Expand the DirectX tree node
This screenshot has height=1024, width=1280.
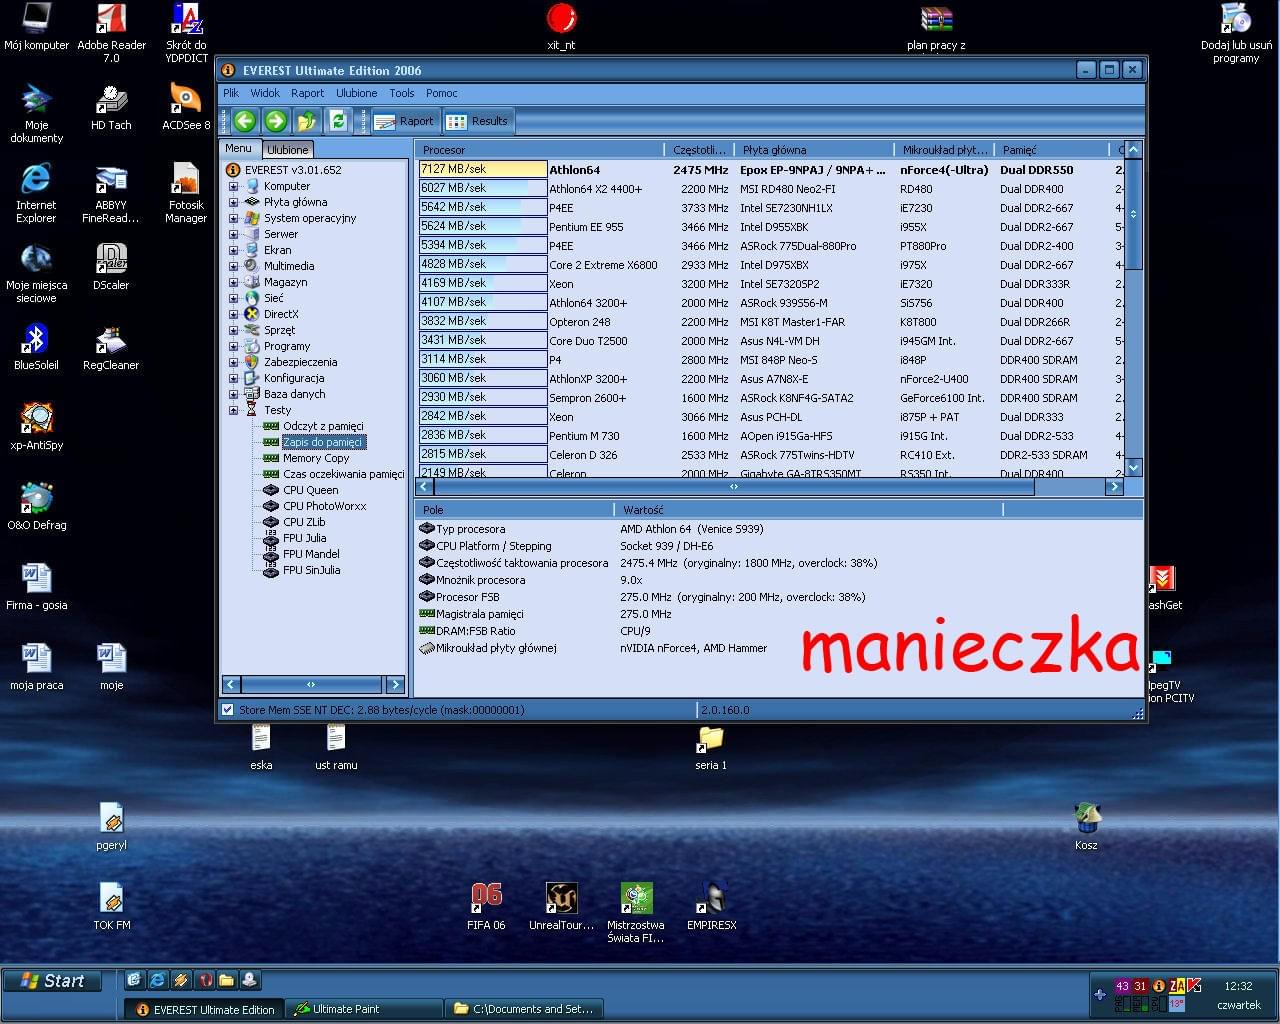tap(233, 314)
